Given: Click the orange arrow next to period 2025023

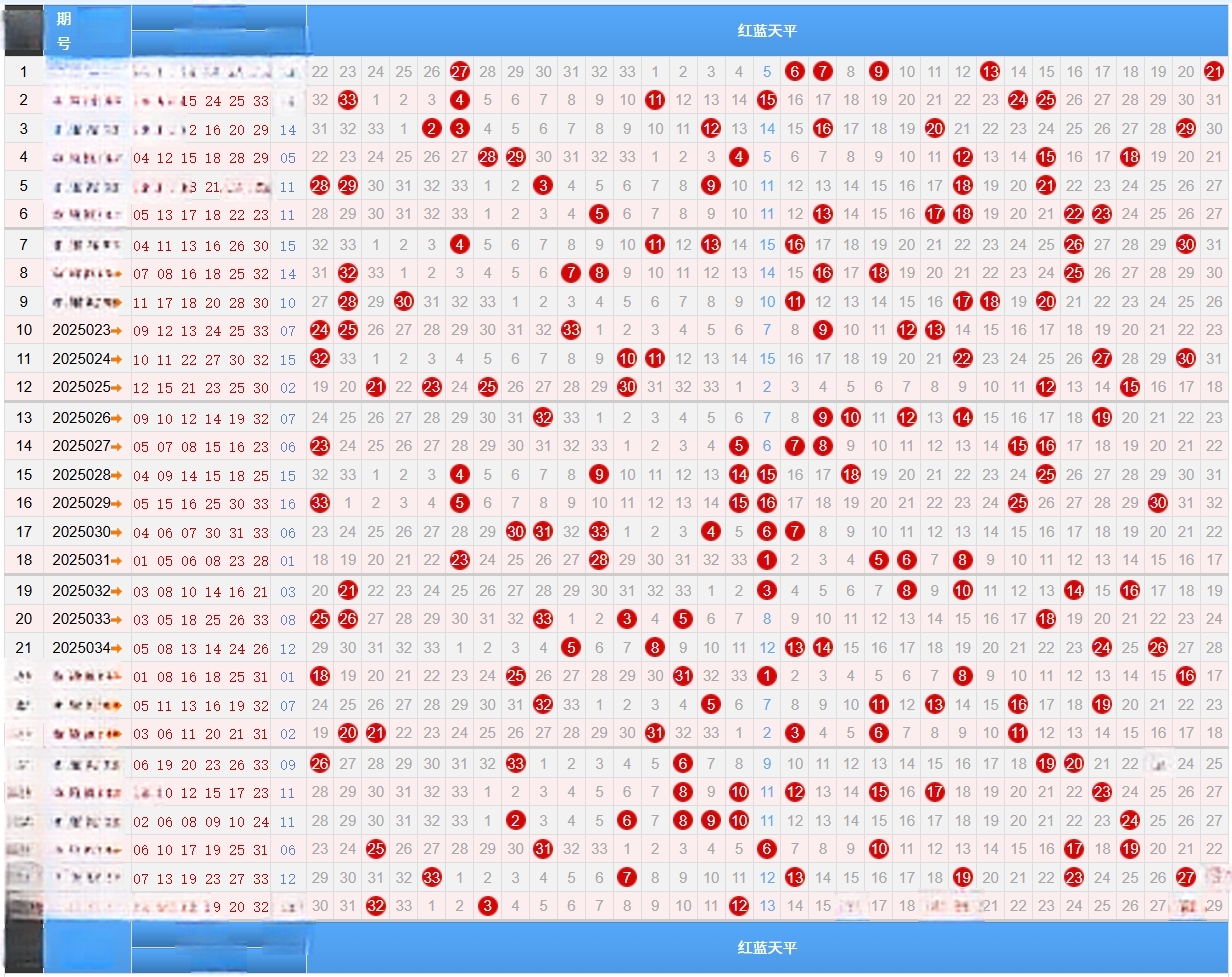Looking at the screenshot, I should (117, 330).
